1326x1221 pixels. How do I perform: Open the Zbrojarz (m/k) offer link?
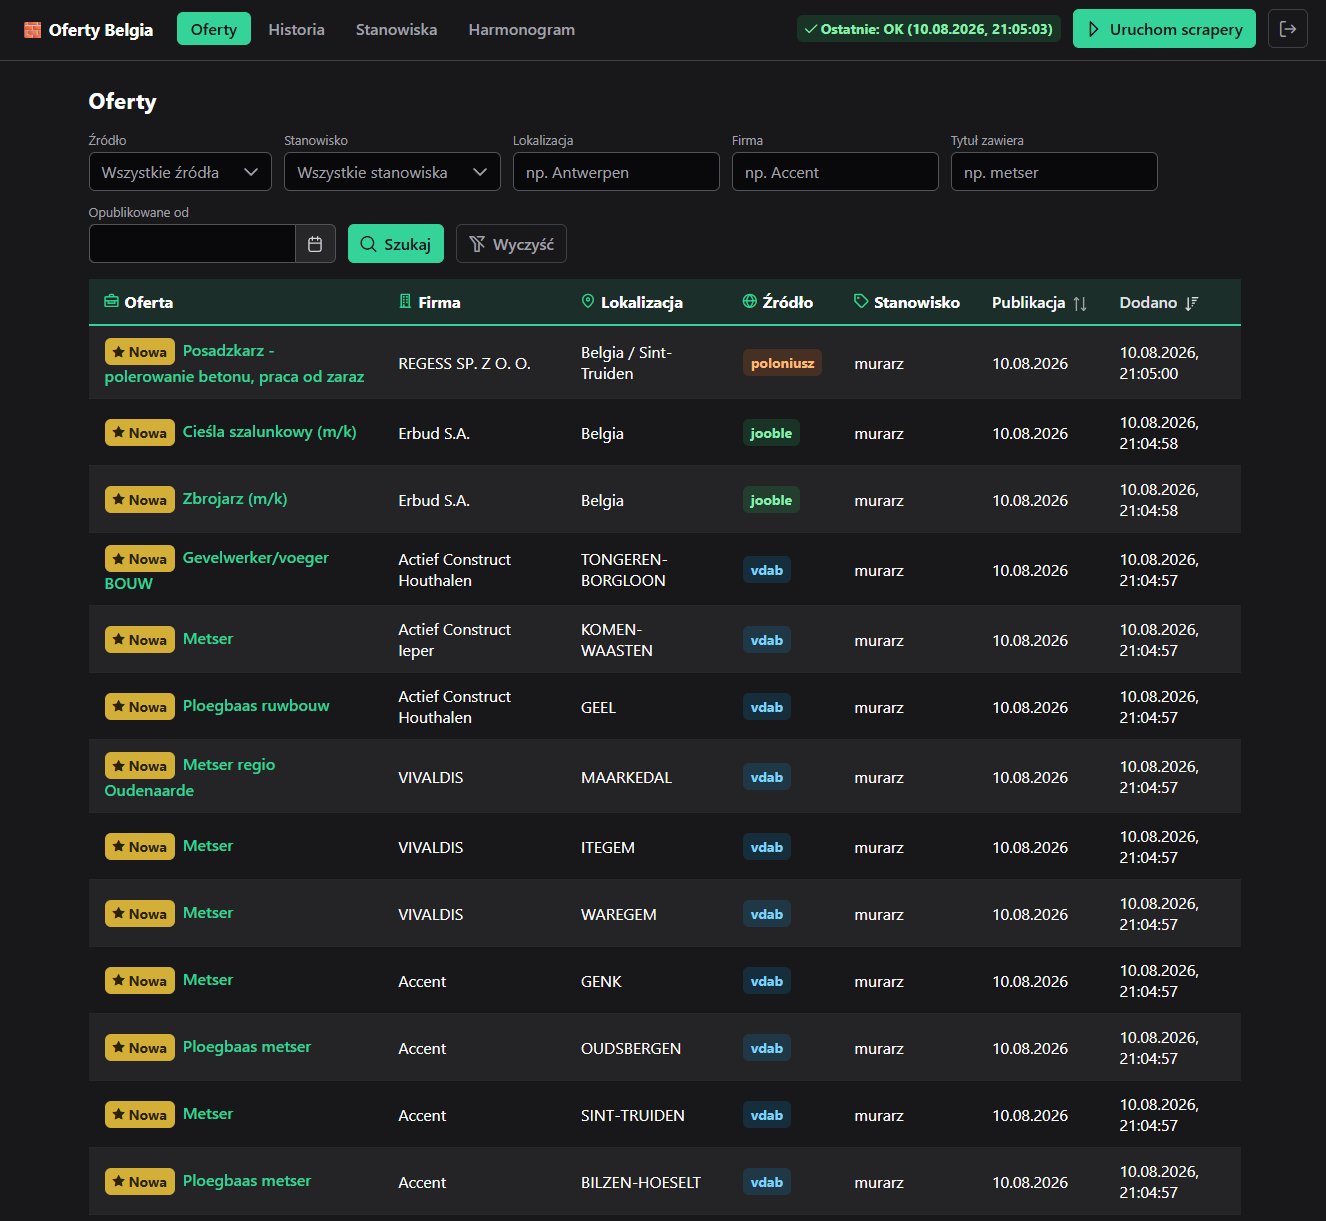coord(235,499)
